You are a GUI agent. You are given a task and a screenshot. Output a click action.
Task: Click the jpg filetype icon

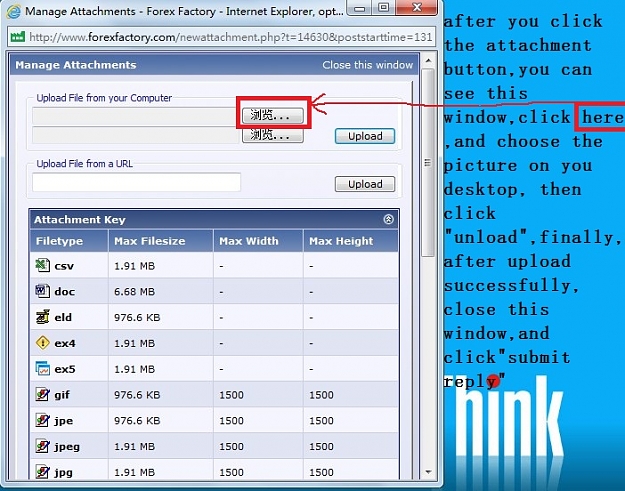point(42,472)
